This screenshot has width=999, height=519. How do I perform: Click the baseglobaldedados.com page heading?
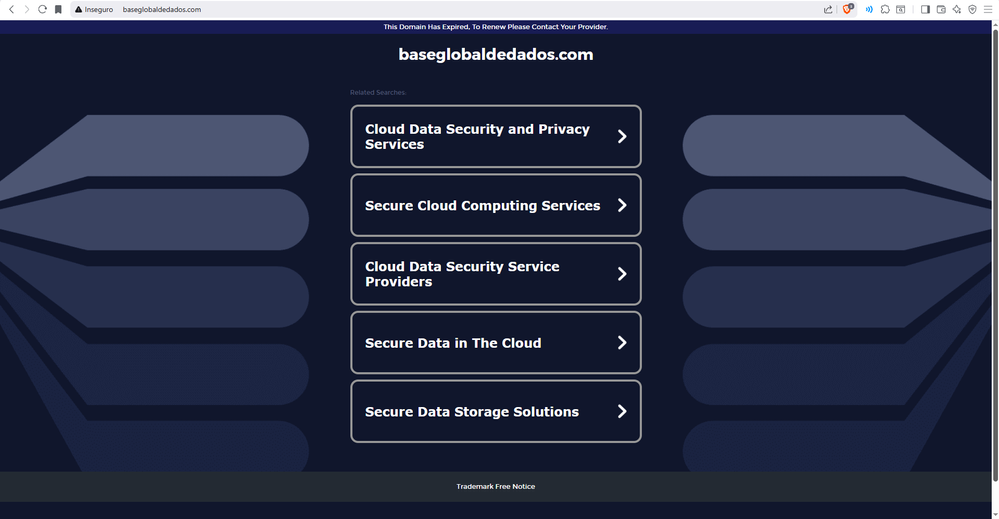point(496,55)
